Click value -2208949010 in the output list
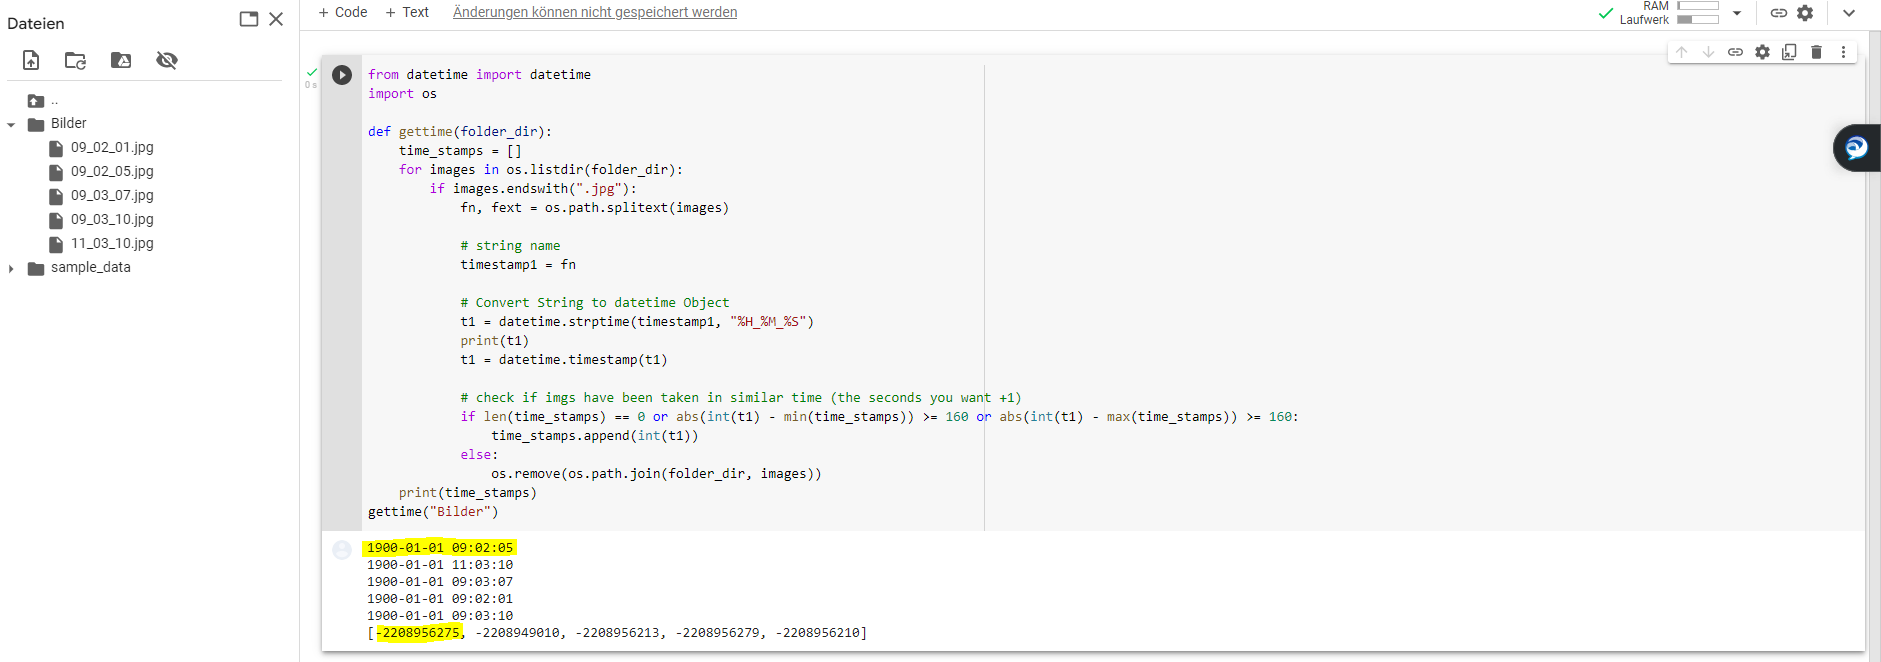Screen dimensions: 1881x662 [x=518, y=633]
